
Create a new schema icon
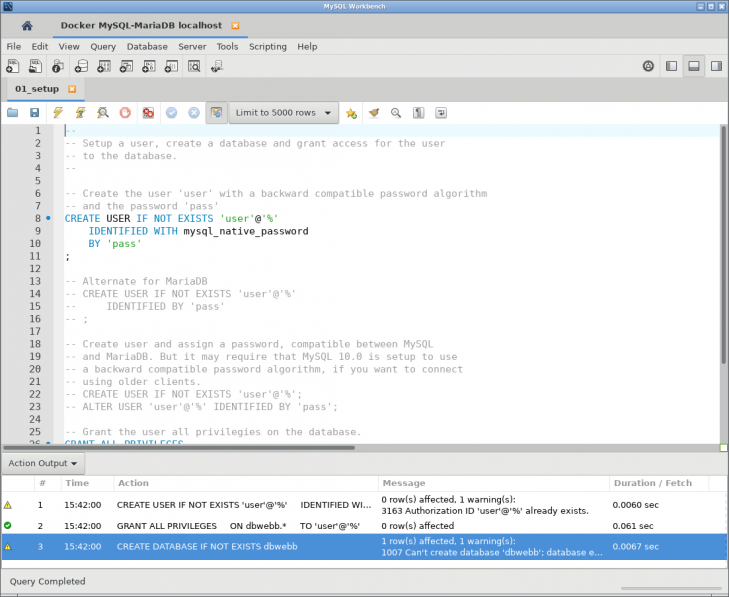click(x=81, y=66)
